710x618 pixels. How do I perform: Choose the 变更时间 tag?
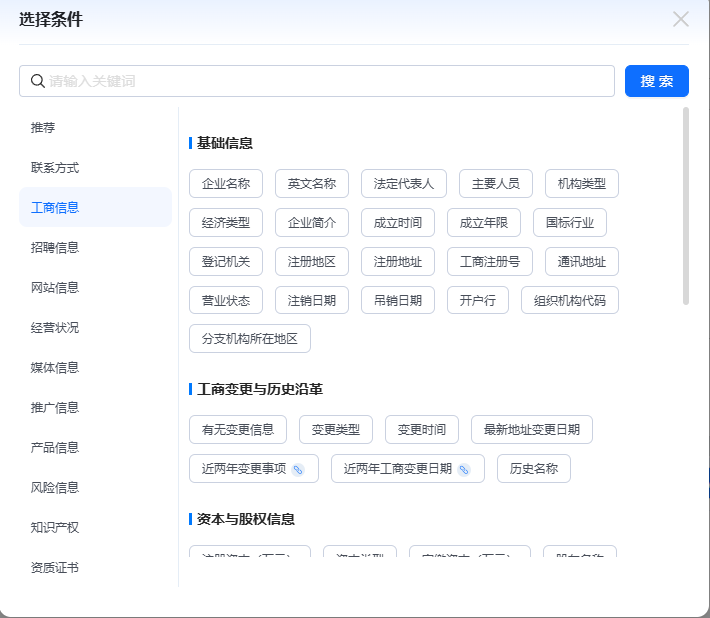click(x=422, y=430)
